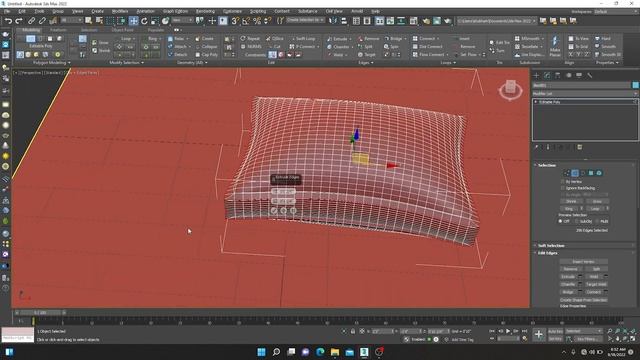Activate the Select and Link tool
Screen dimensions: 640x360
(31, 21)
